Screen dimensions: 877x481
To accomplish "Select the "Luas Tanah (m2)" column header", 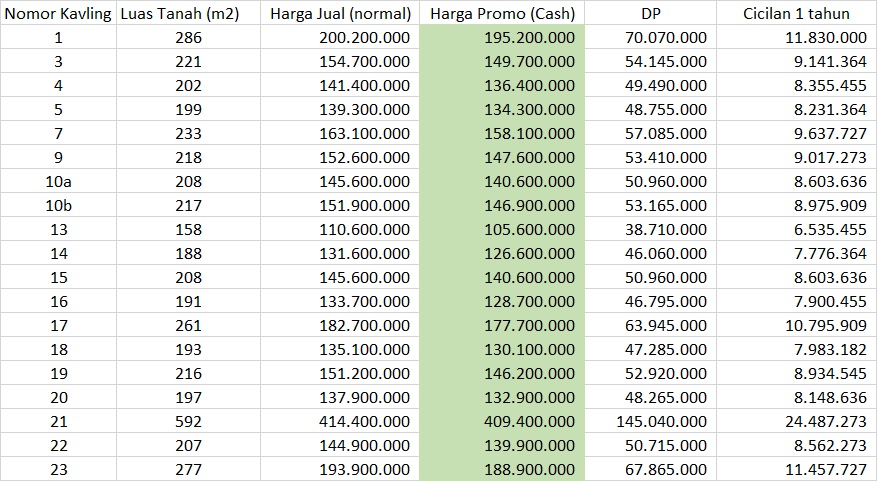I will point(188,14).
